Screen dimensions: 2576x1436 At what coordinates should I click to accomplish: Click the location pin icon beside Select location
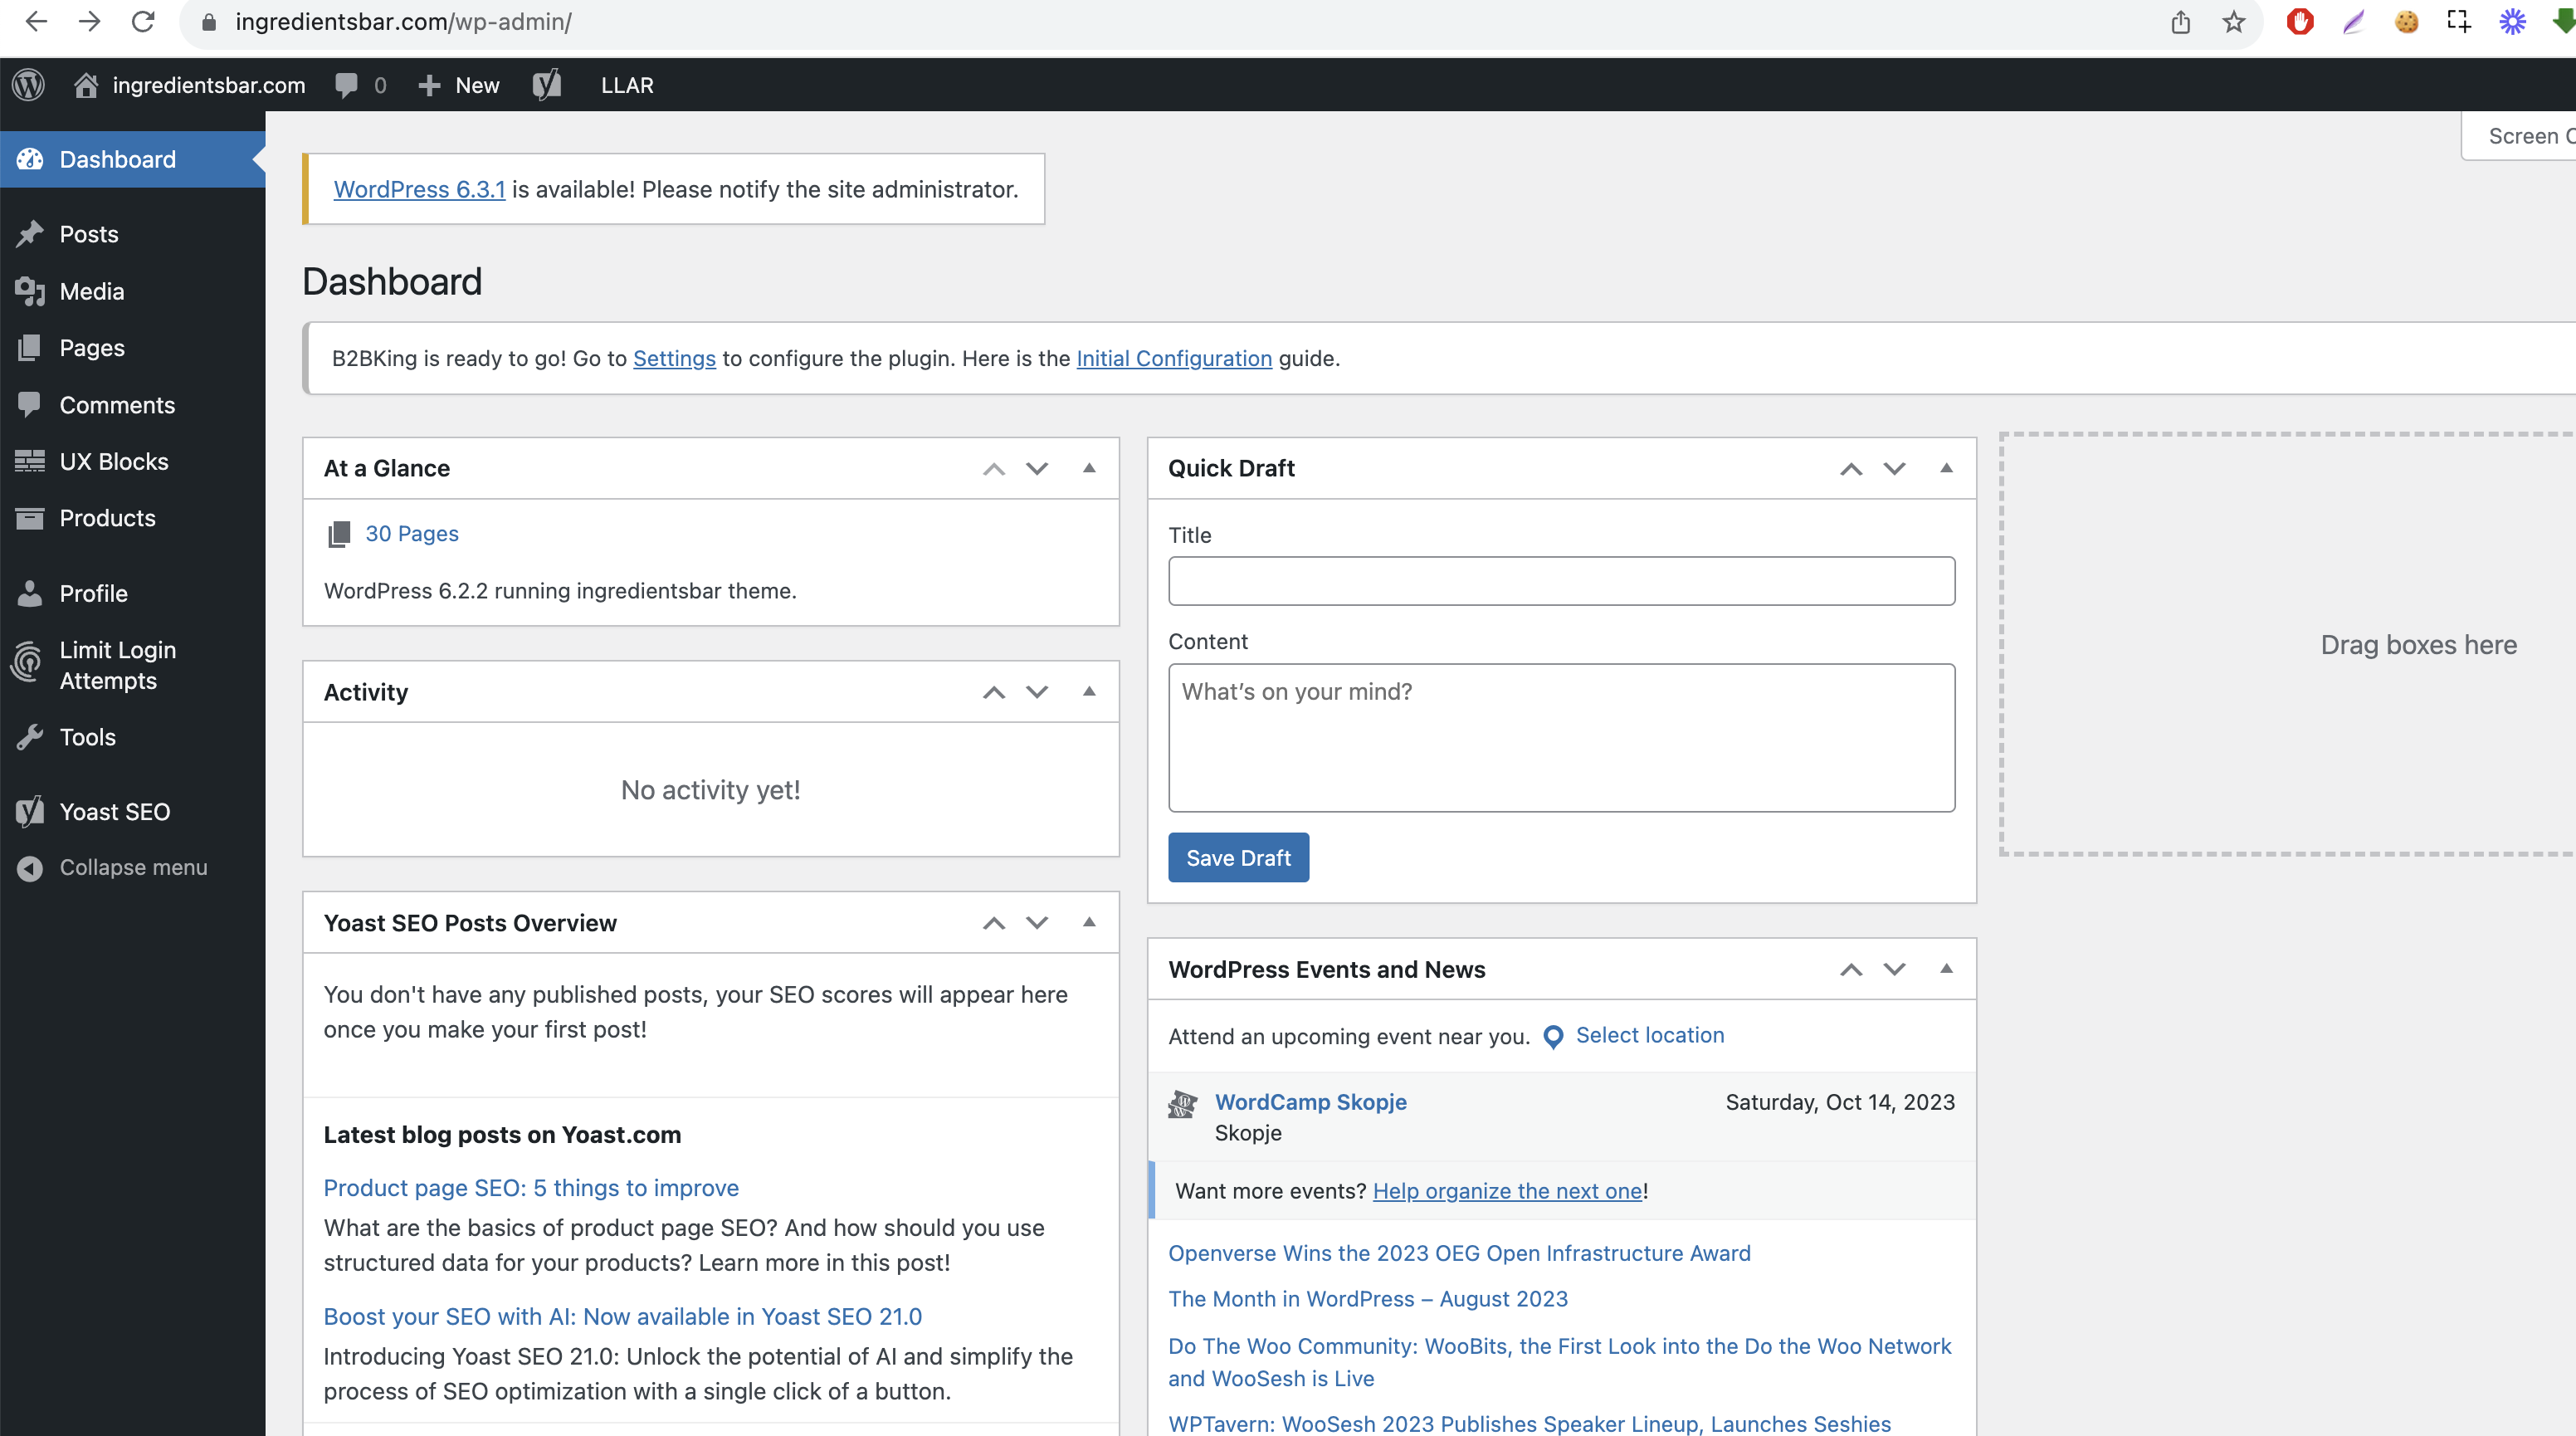[1553, 1037]
